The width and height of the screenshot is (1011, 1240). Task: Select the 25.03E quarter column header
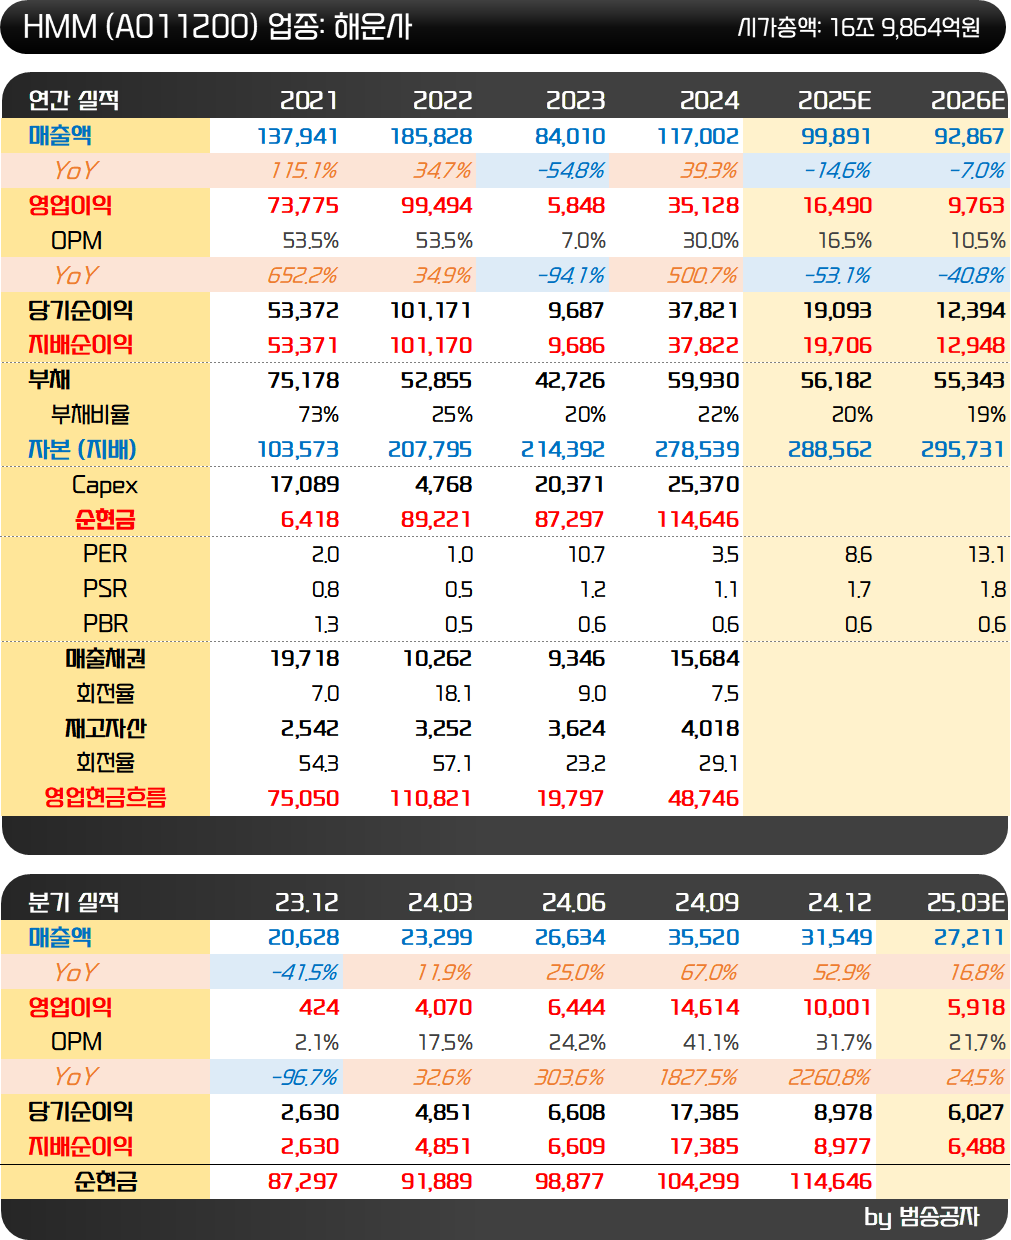coord(966,903)
